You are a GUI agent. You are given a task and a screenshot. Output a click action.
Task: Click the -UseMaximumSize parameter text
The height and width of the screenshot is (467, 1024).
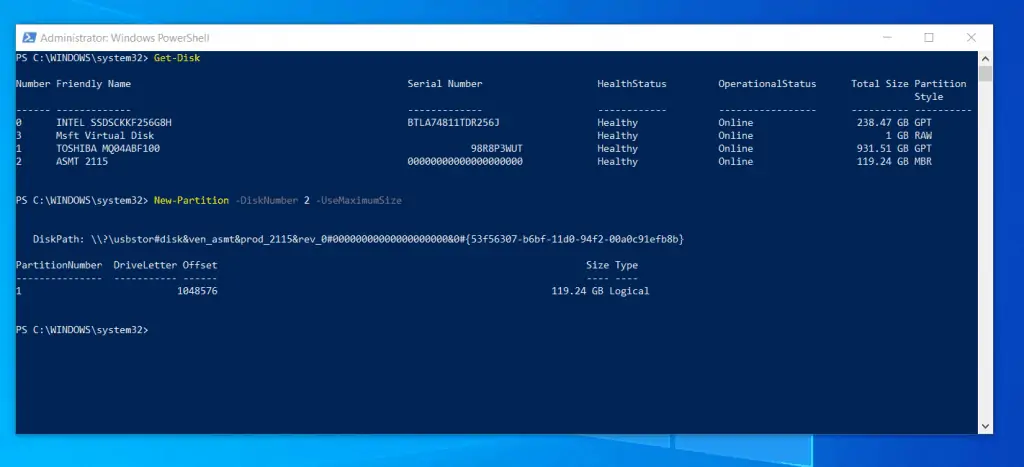359,201
